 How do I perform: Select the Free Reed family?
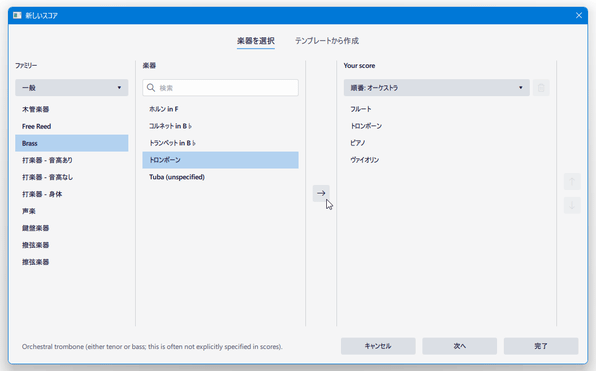(72, 126)
